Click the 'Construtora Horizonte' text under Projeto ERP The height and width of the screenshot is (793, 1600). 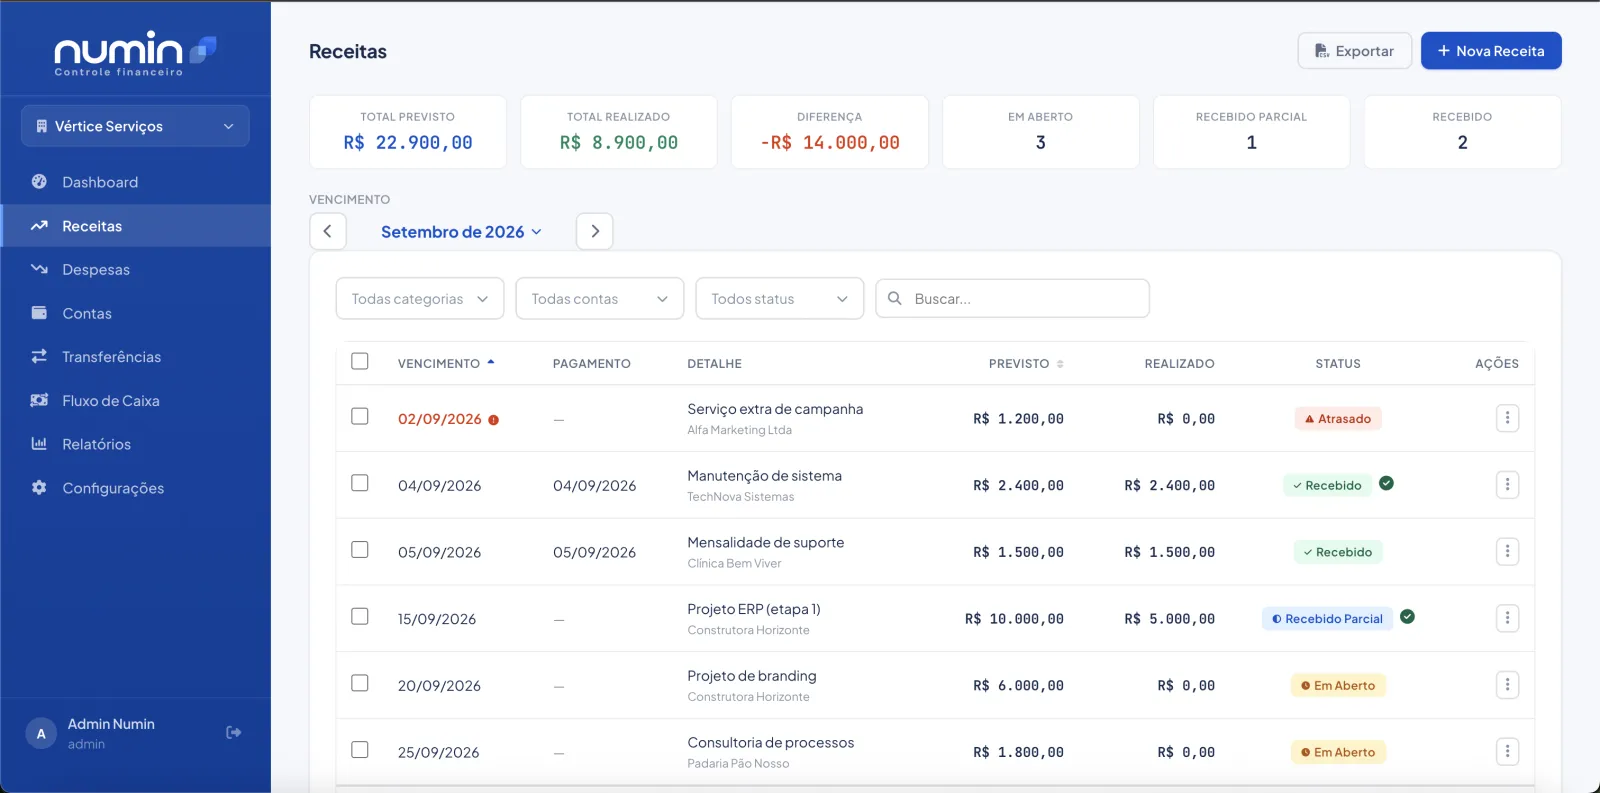tap(748, 630)
